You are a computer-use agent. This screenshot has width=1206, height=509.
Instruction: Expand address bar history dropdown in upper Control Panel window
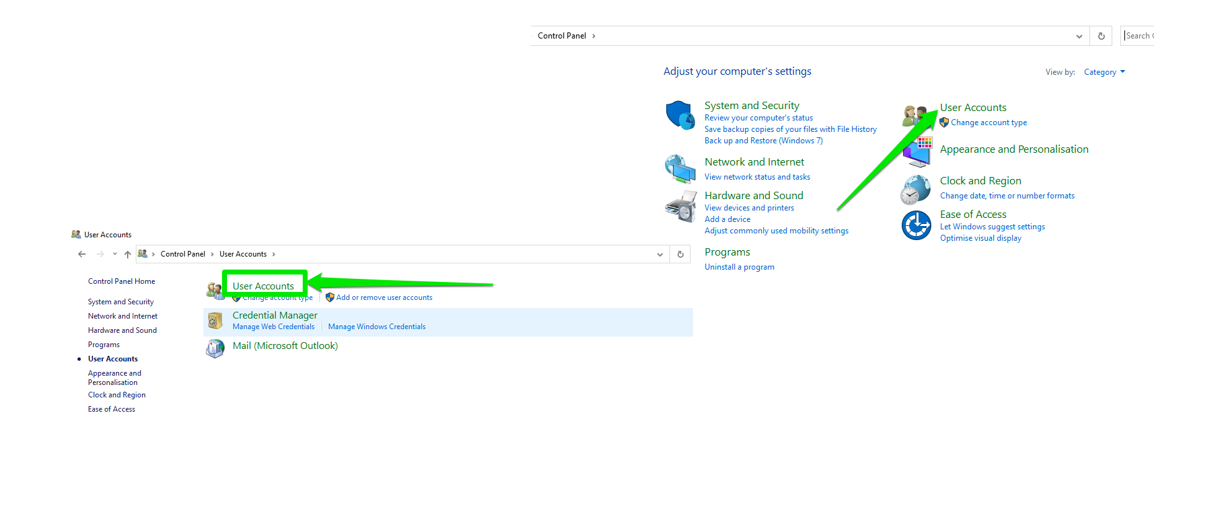coord(1079,36)
